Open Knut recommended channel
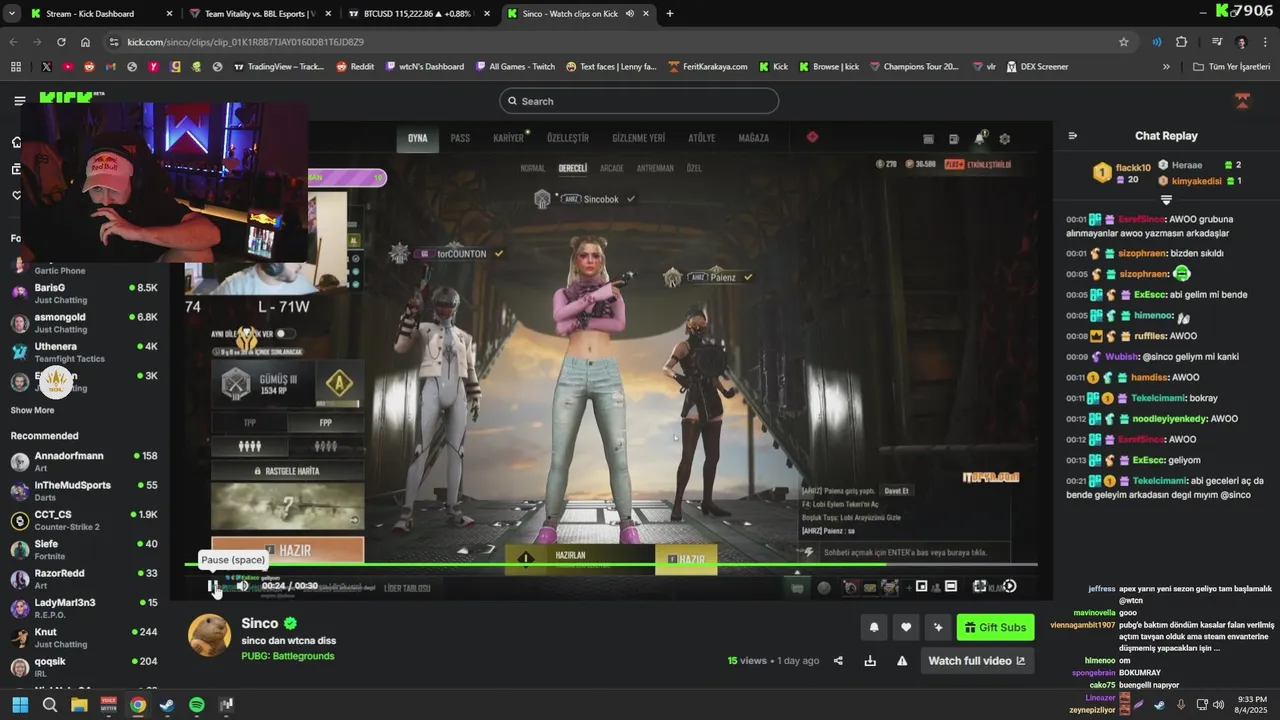The height and width of the screenshot is (720, 1280). 84,637
